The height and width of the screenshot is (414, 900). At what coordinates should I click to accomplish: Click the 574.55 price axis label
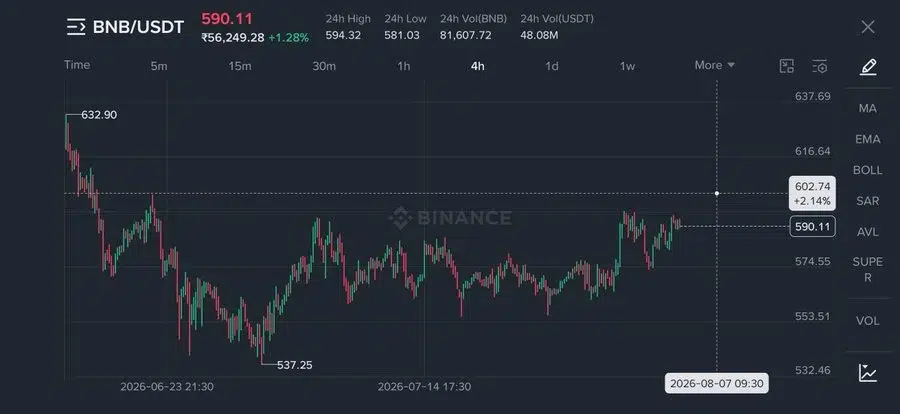[x=812, y=261]
